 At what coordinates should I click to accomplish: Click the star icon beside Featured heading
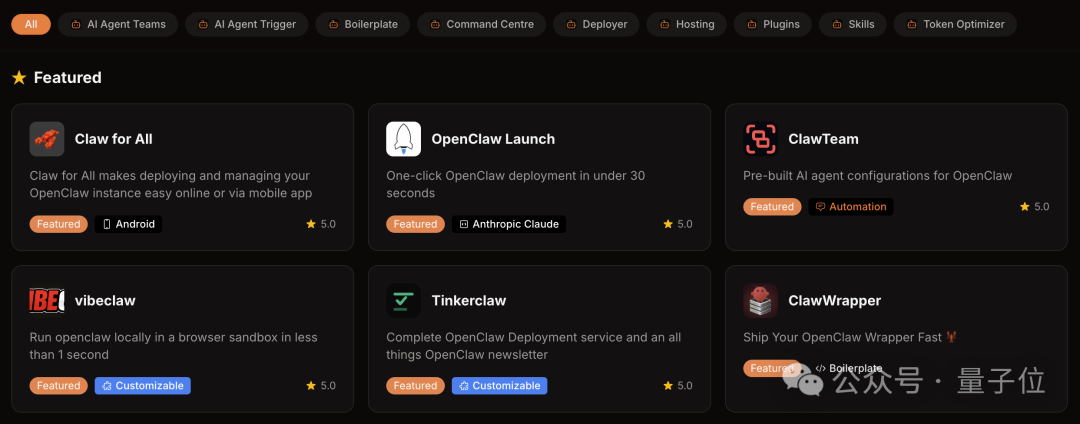(19, 78)
